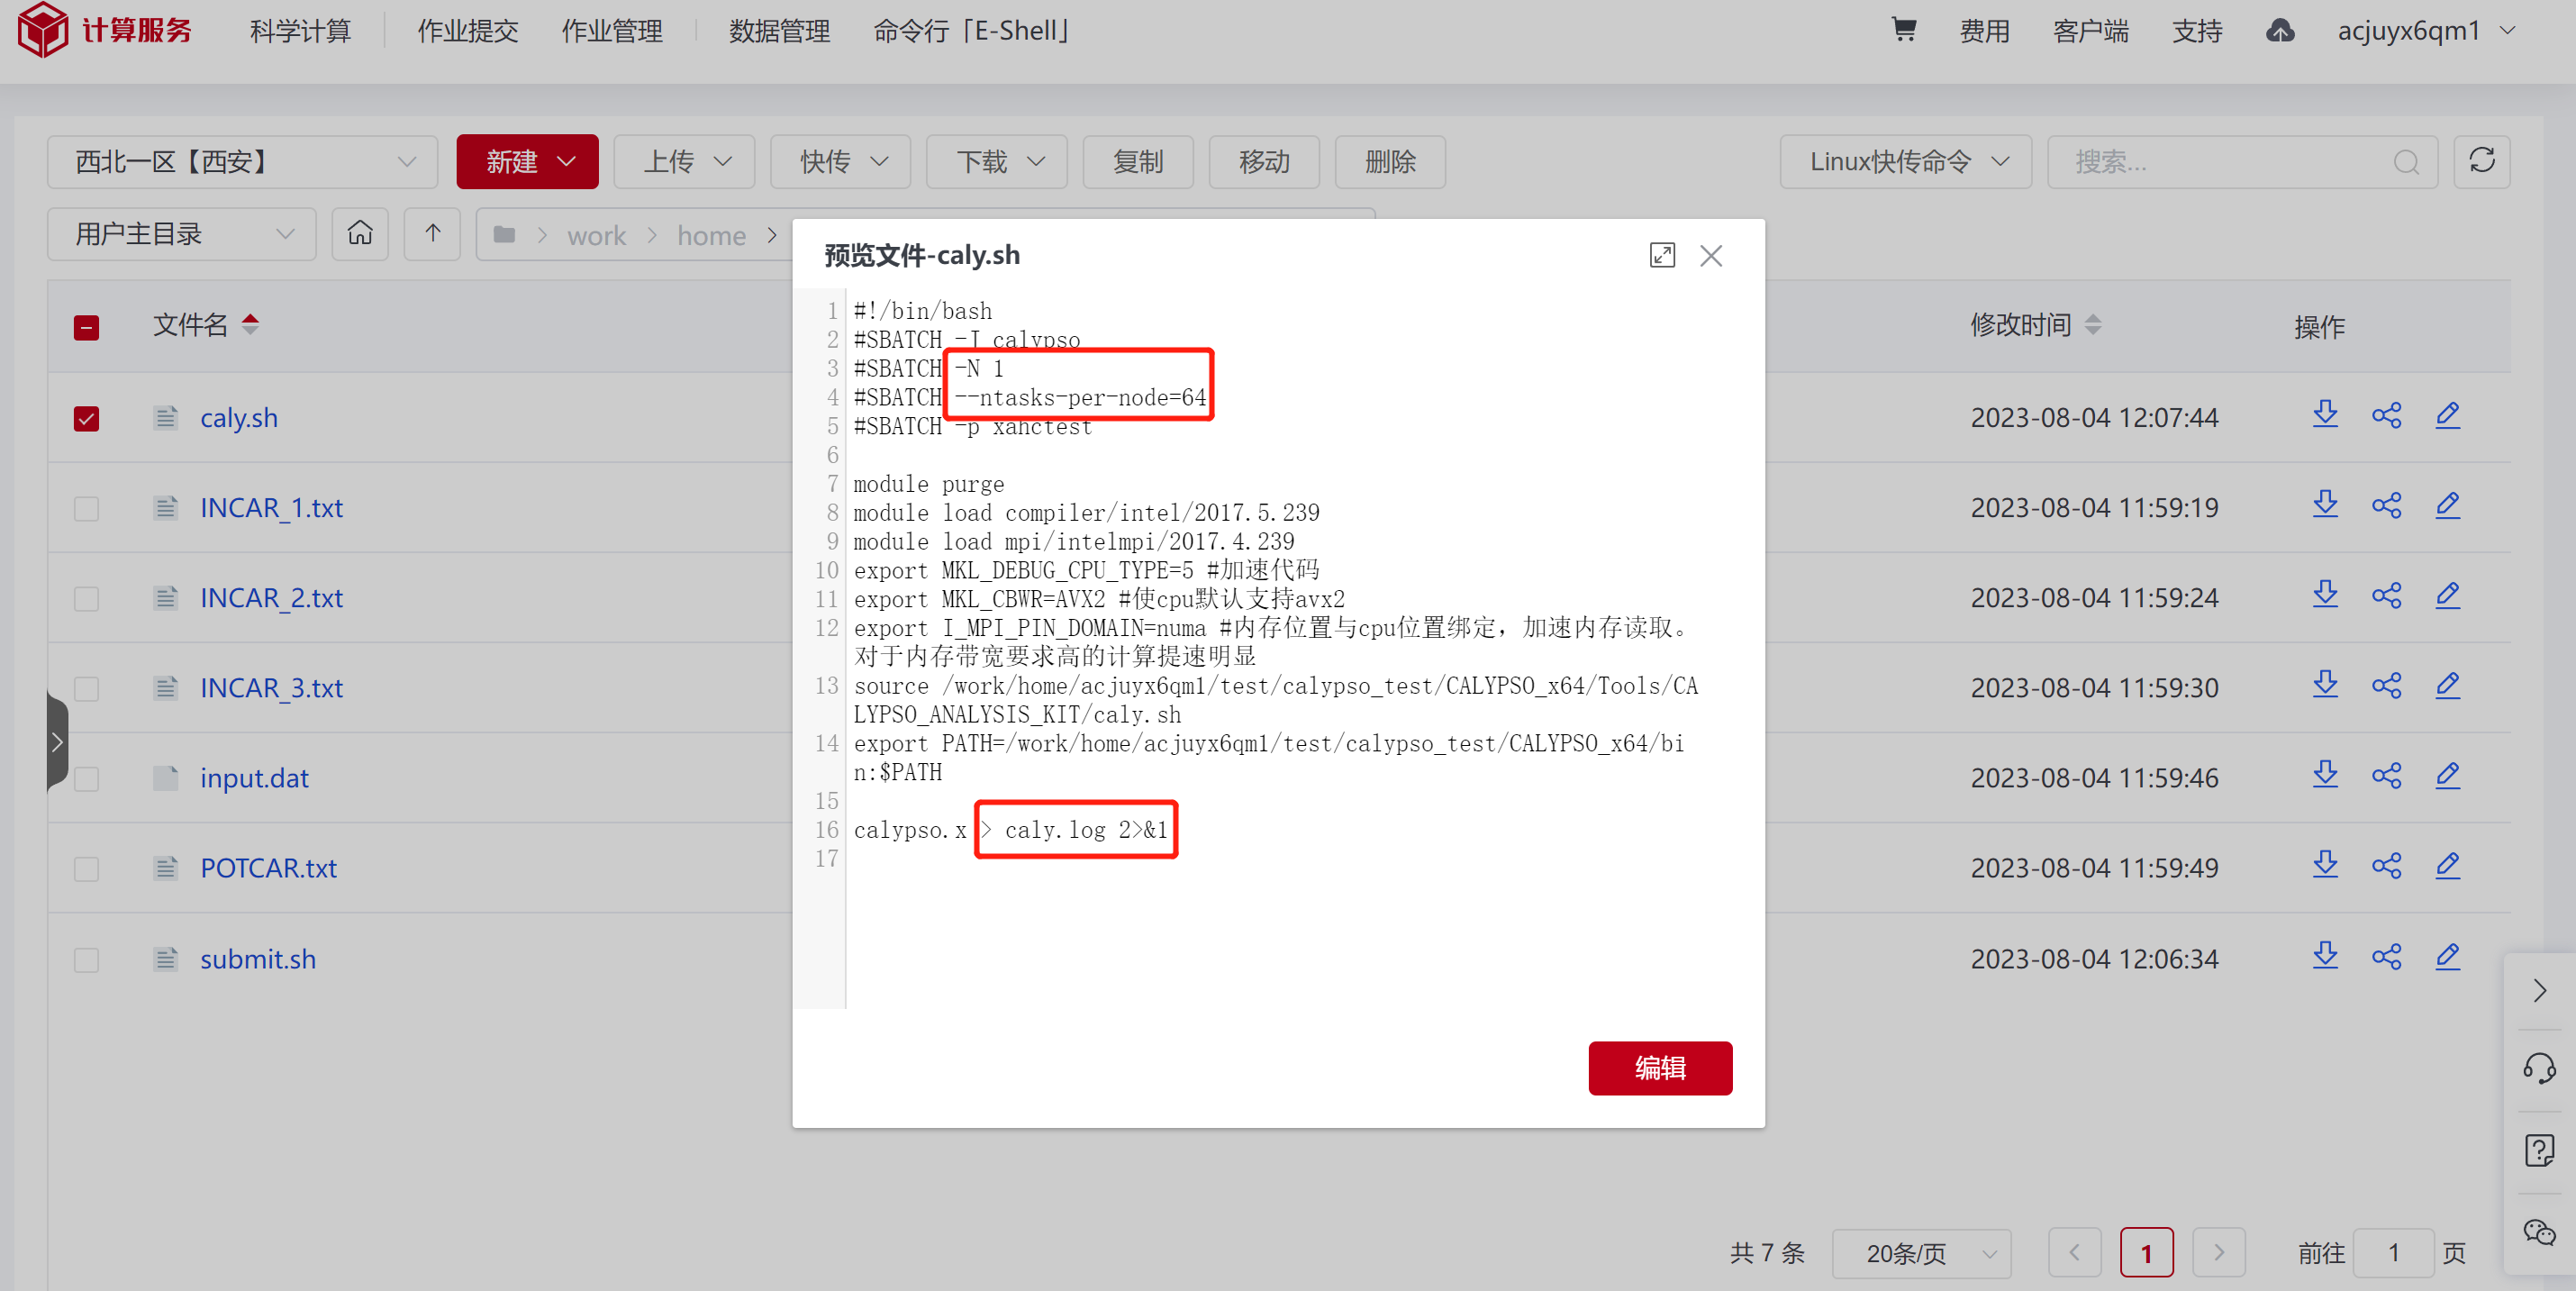Go up one directory with arrow icon
Viewport: 2576px width, 1291px height.
432,233
